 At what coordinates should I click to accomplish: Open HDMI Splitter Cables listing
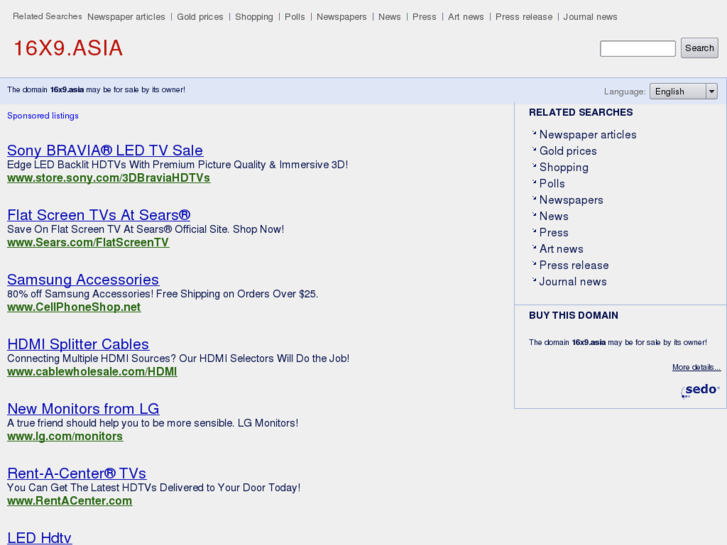point(78,344)
